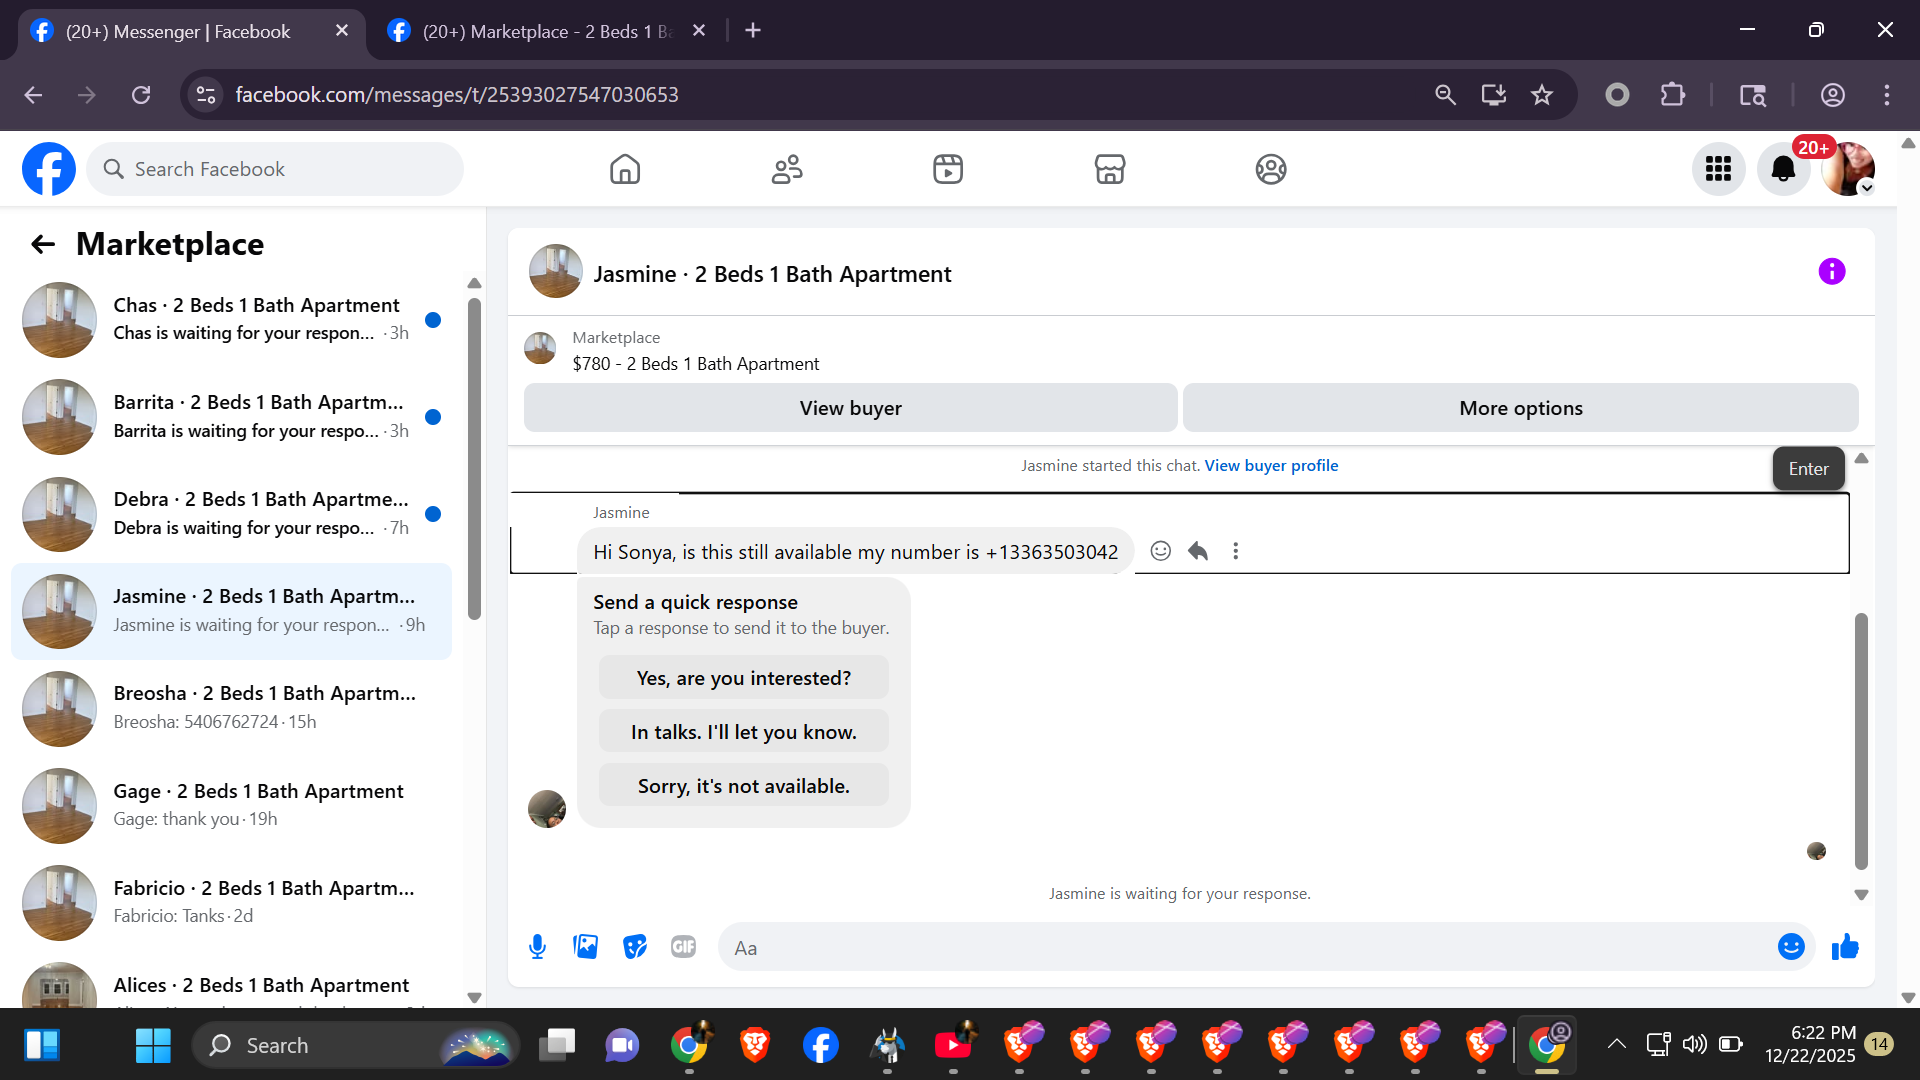The height and width of the screenshot is (1080, 1920).
Task: Attach a photo using image icon
Action: pyautogui.click(x=586, y=947)
